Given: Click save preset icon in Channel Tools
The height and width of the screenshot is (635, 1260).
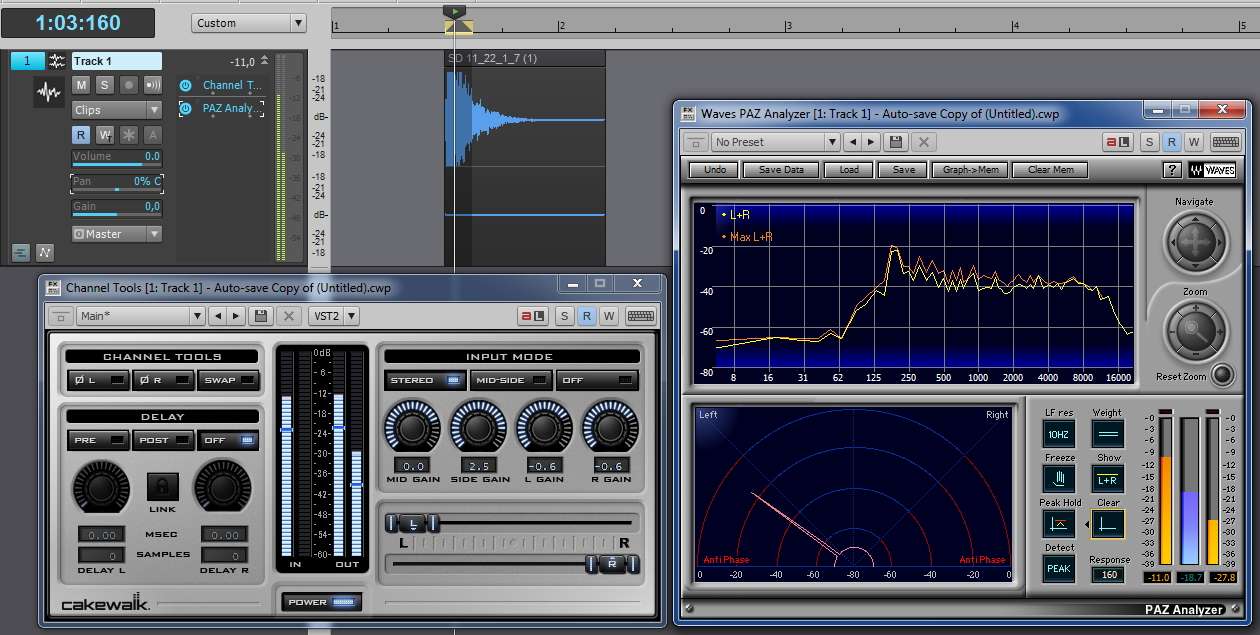Looking at the screenshot, I should tap(261, 316).
